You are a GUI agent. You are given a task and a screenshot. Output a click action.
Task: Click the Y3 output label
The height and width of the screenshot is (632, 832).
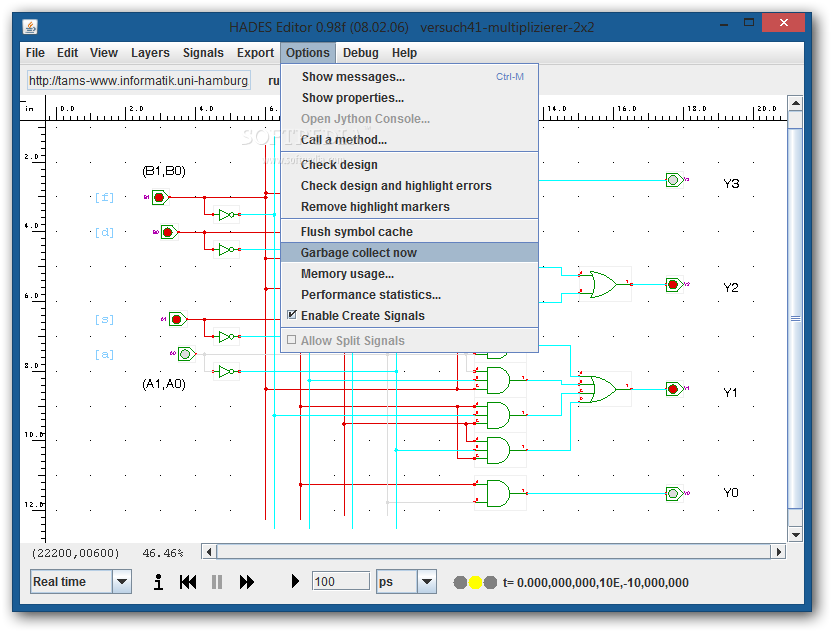coord(731,184)
